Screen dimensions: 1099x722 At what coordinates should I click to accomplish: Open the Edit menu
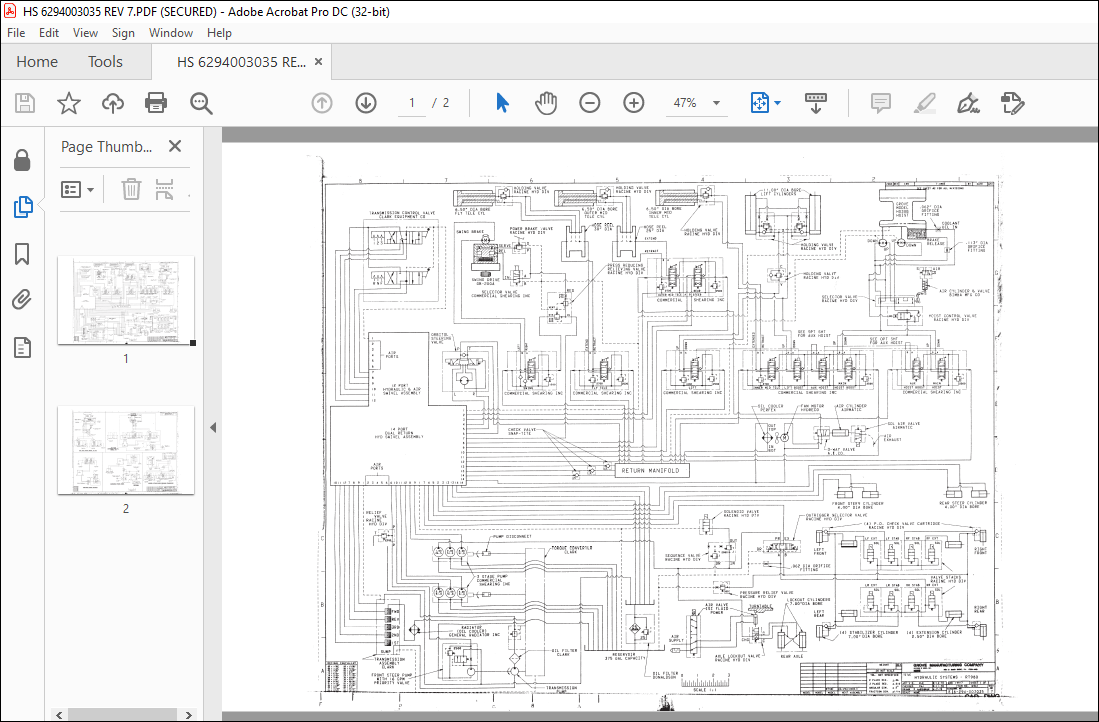point(49,33)
